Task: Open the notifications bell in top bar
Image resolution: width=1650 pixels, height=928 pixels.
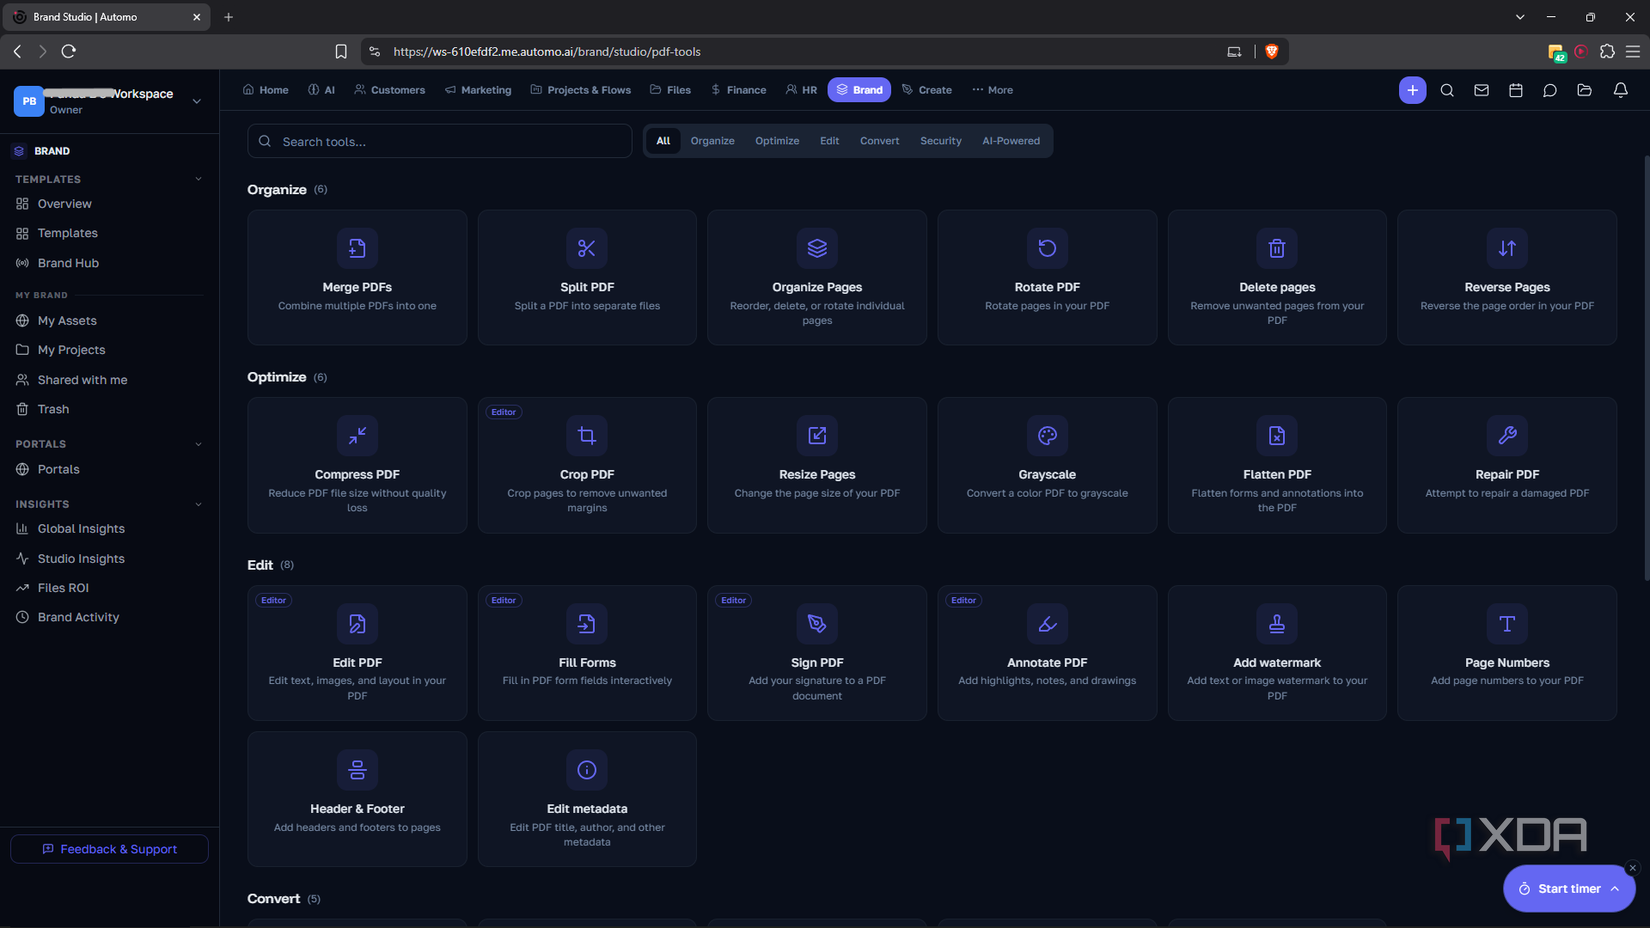Action: click(x=1620, y=90)
